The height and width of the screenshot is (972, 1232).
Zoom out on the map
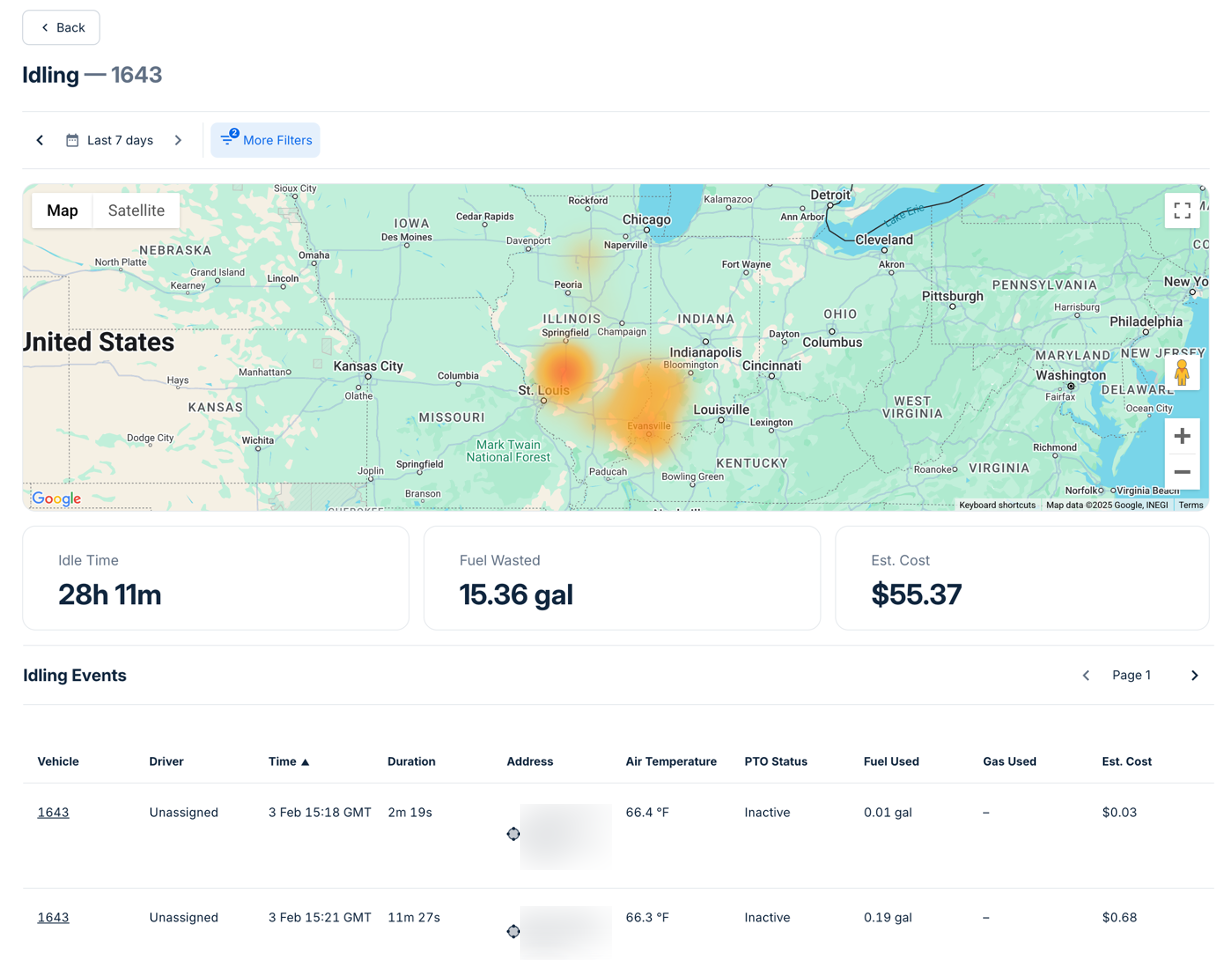(x=1181, y=472)
